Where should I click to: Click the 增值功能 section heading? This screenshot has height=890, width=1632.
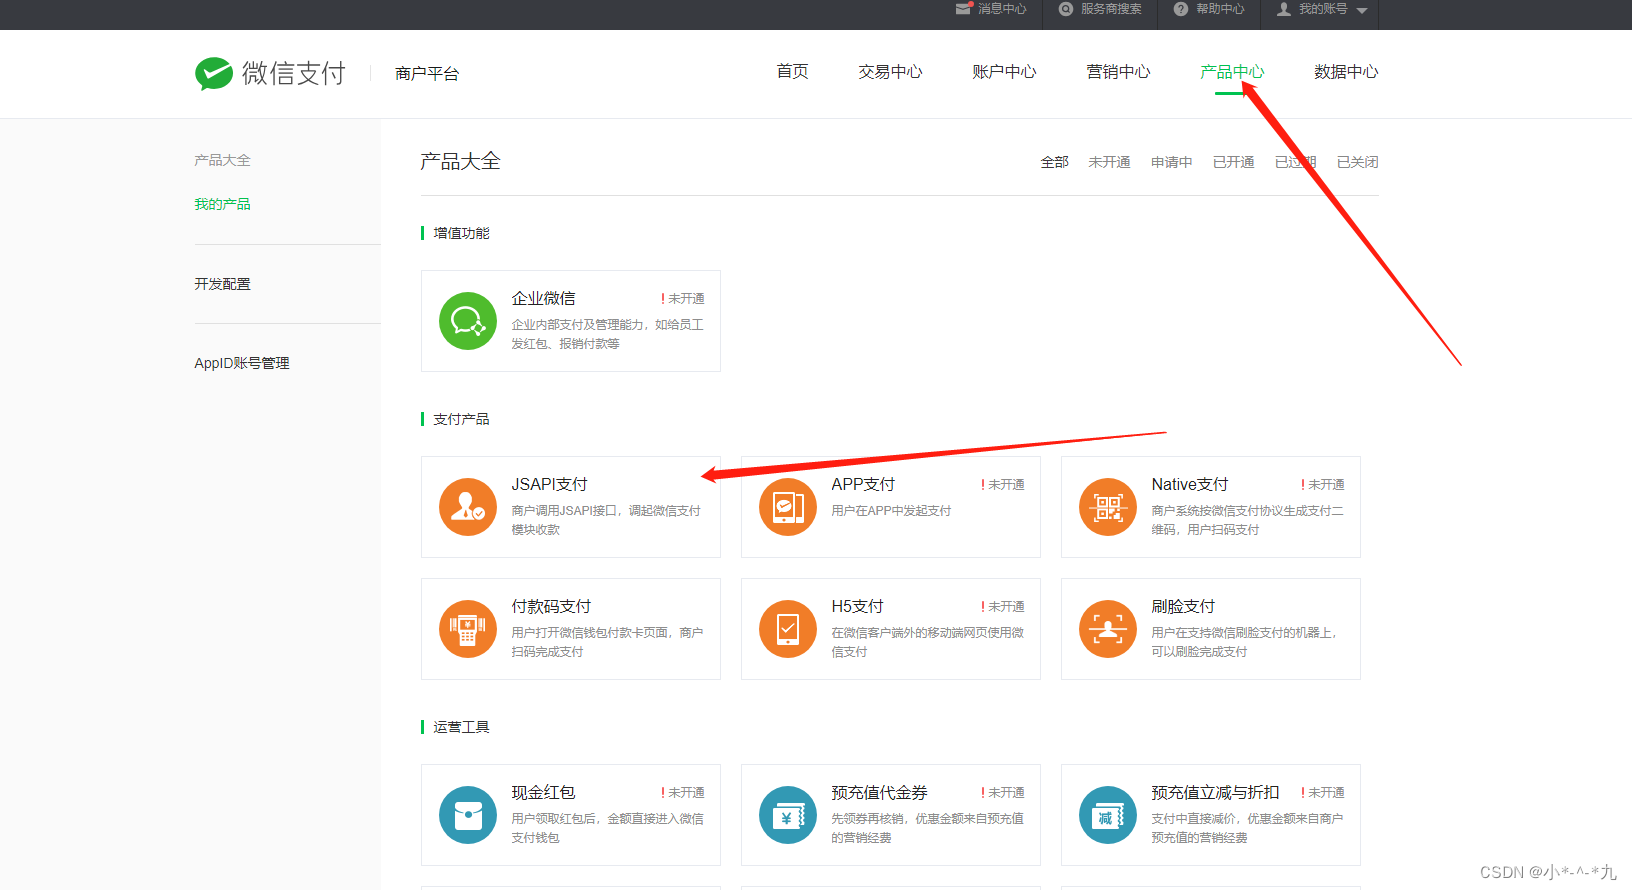tap(461, 233)
